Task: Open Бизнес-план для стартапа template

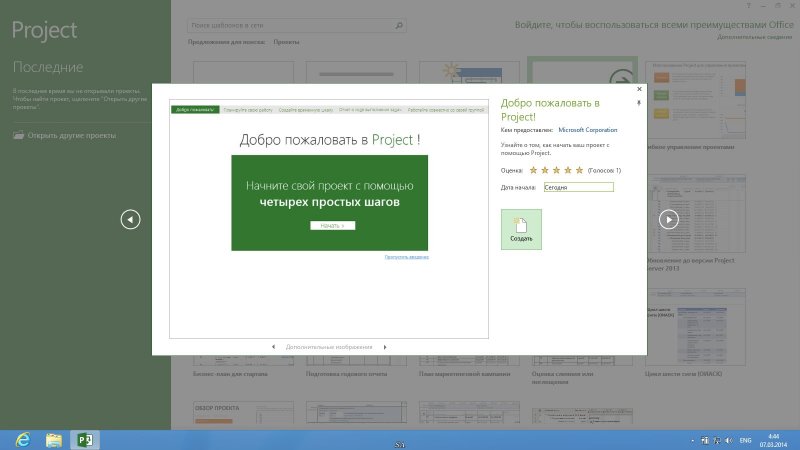Action: [230, 374]
